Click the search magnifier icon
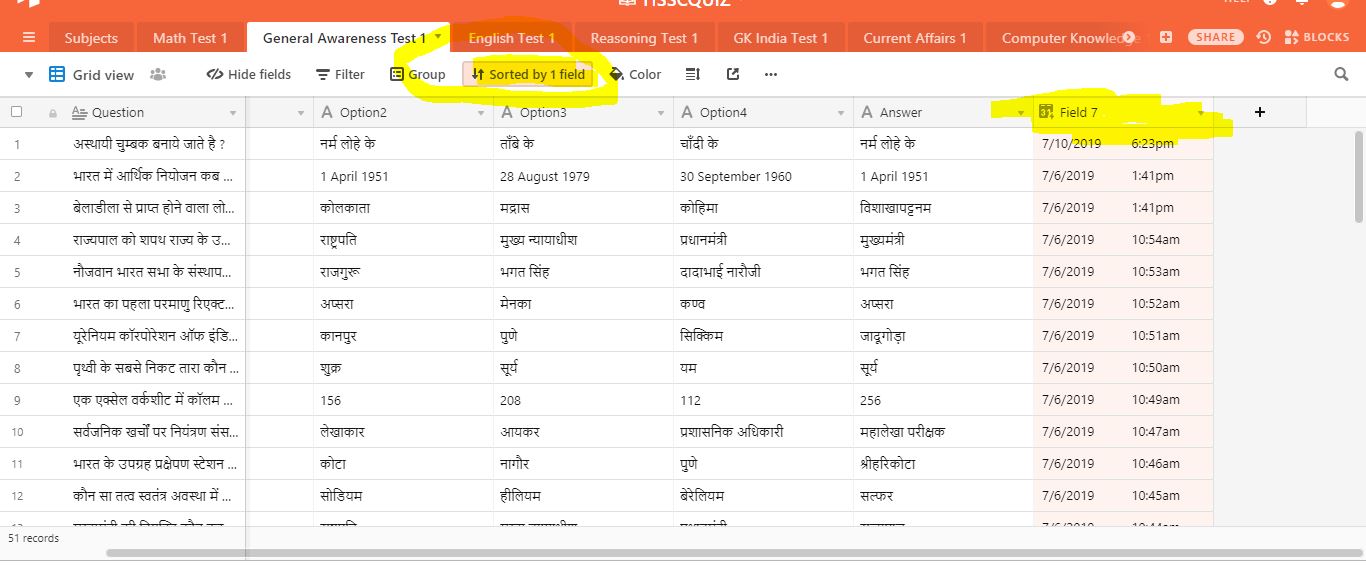This screenshot has height=565, width=1366. tap(1341, 74)
